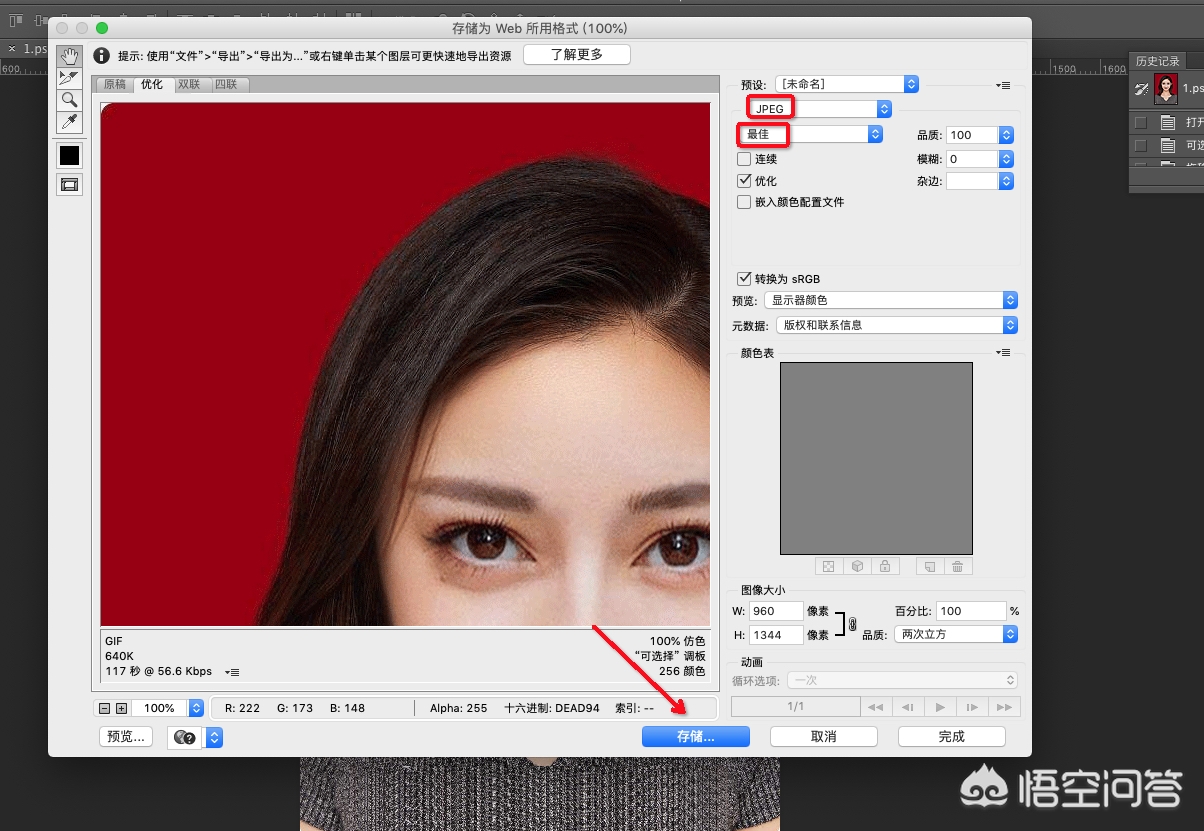Open the preset flyout menu icon
1204x831 pixels.
tap(1004, 85)
